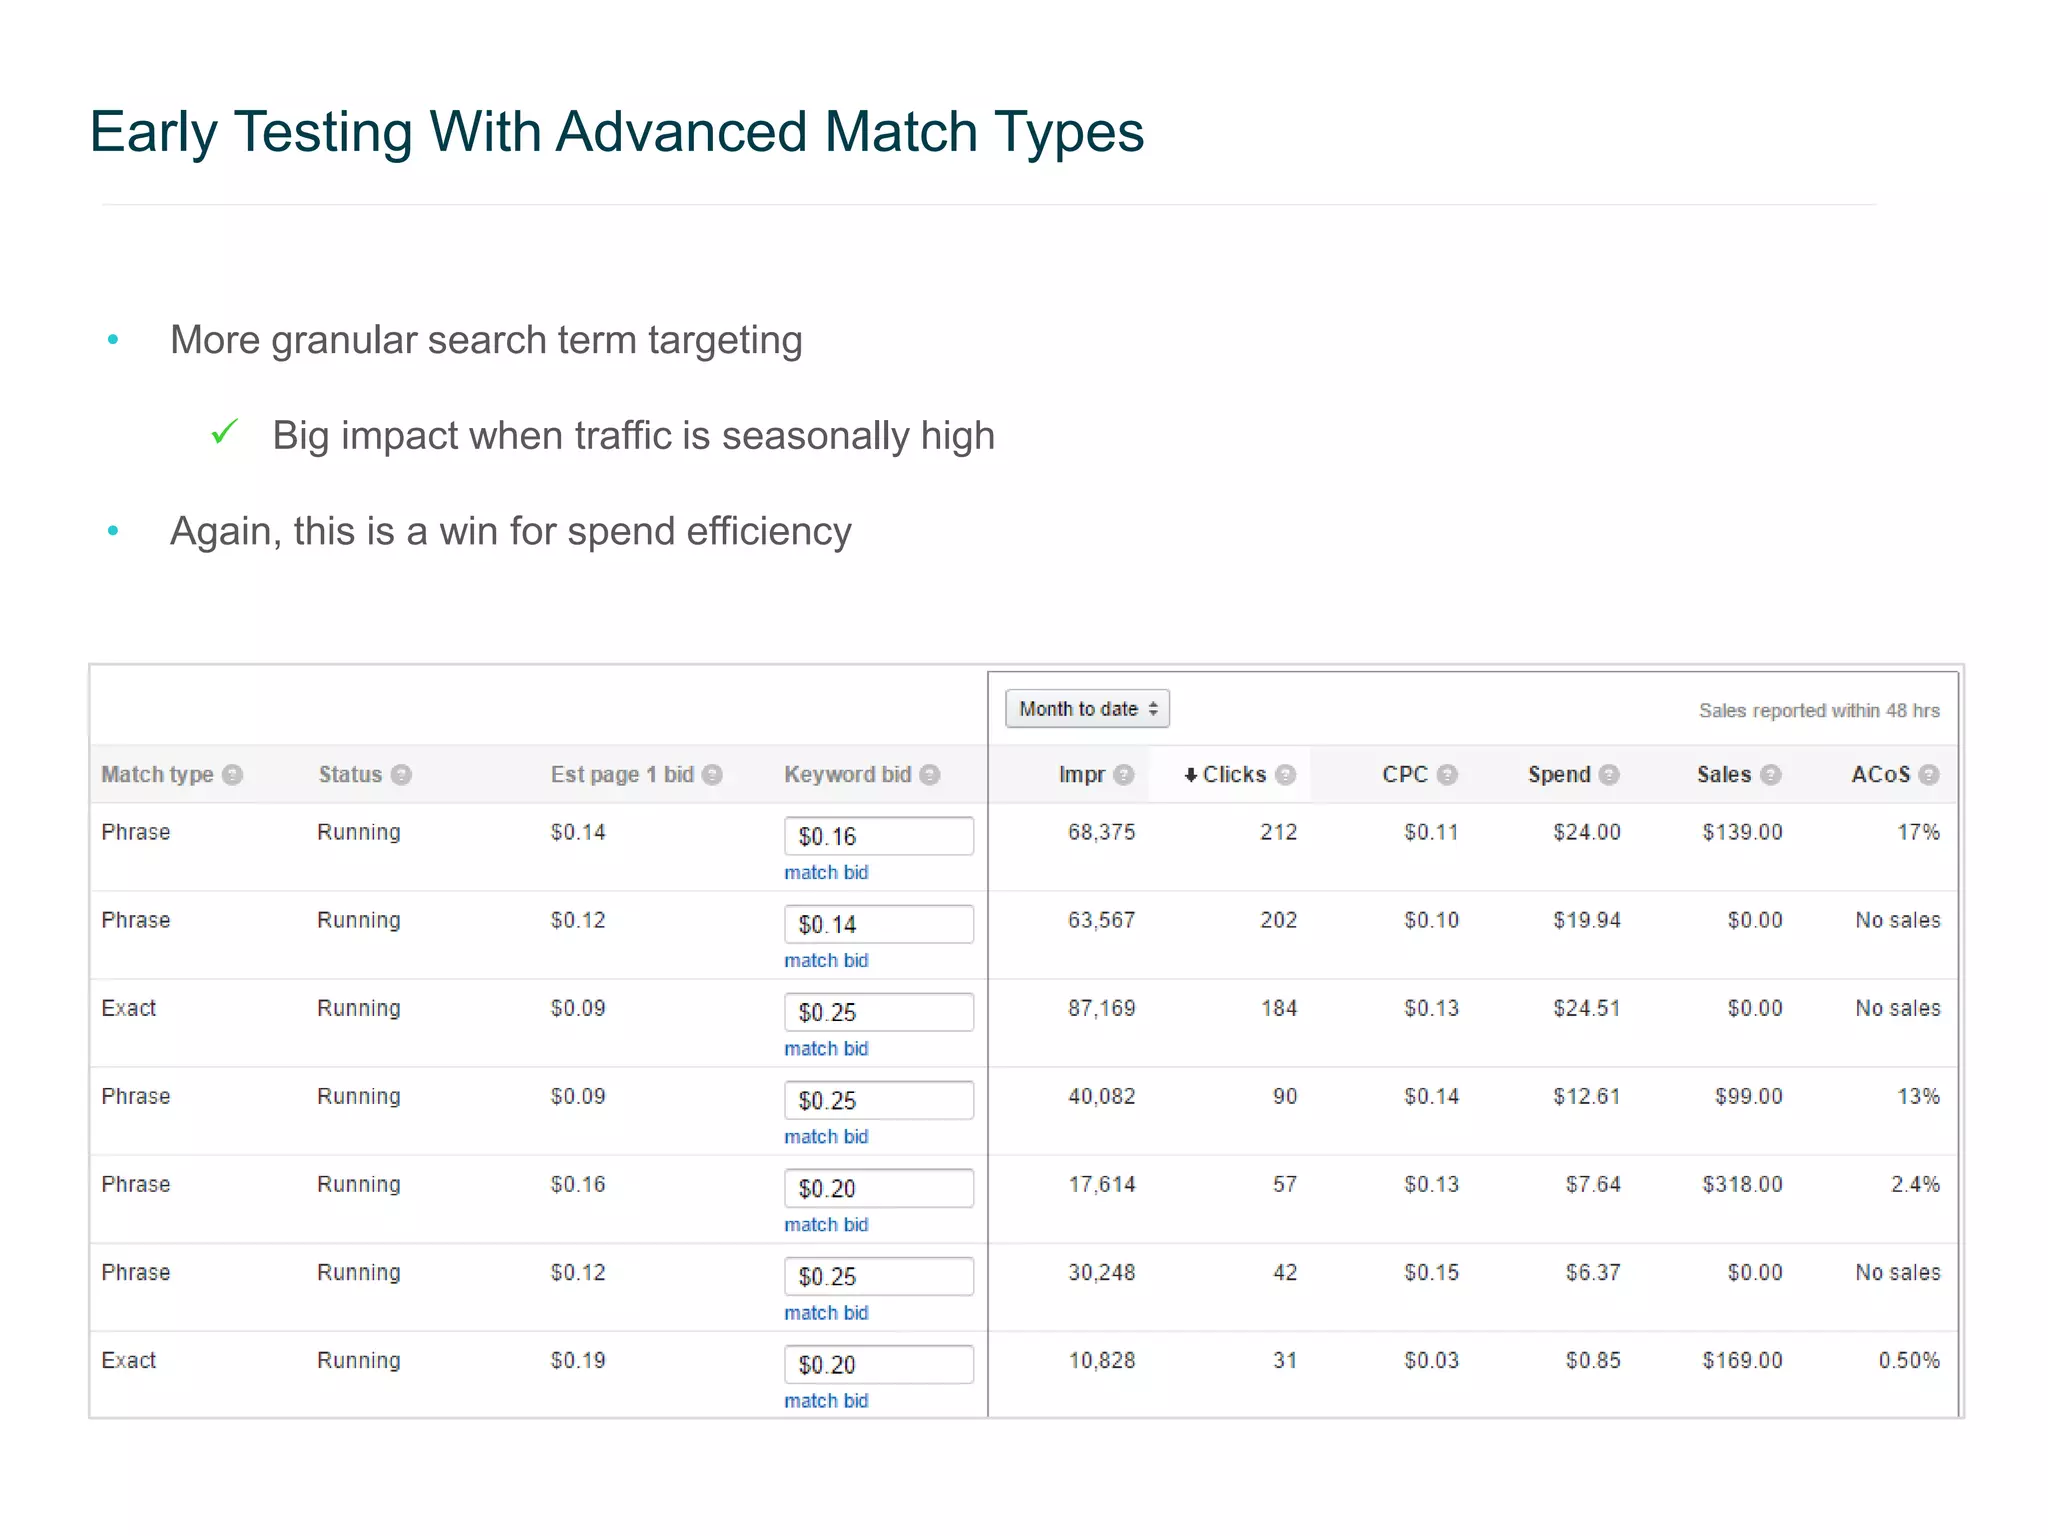
Task: Click keyword bid field in 40,082 impressions row
Action: 878,1100
